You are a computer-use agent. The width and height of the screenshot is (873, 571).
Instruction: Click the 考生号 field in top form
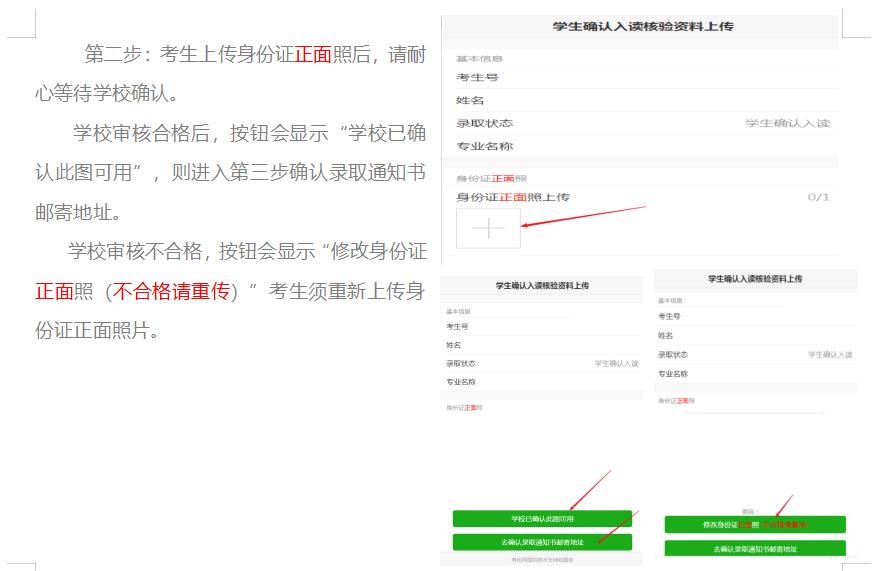tap(477, 77)
